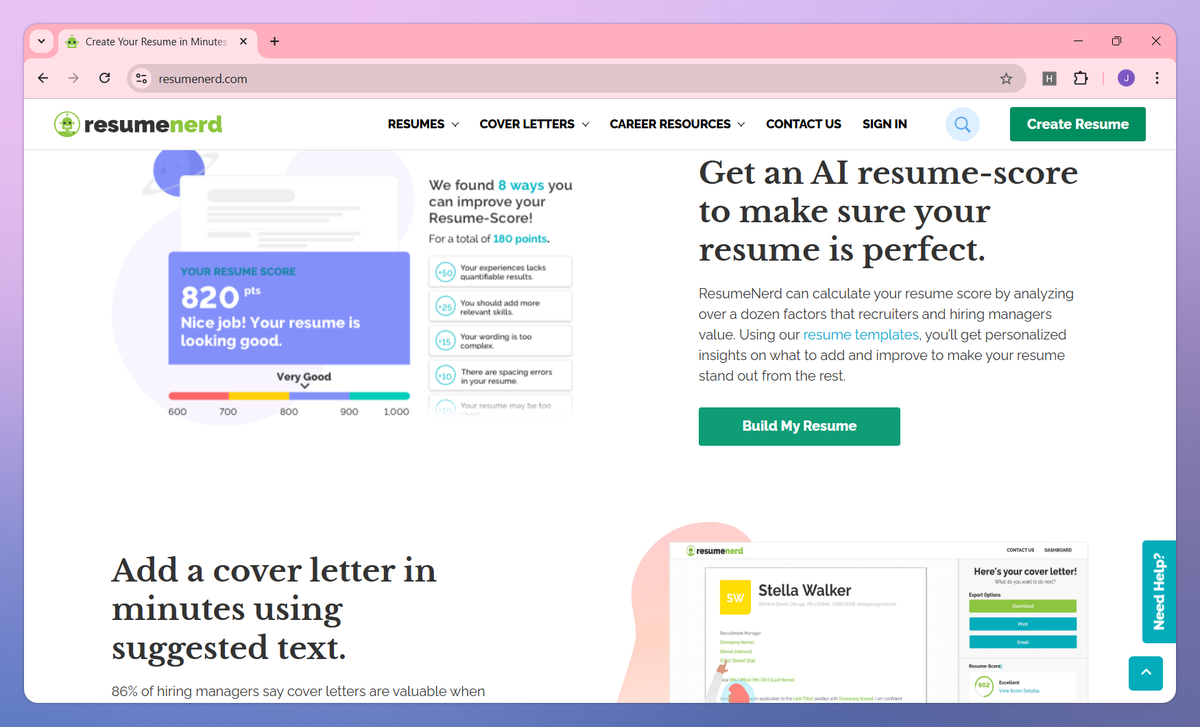Reload the page with the refresh icon
This screenshot has height=727, width=1200.
(104, 78)
